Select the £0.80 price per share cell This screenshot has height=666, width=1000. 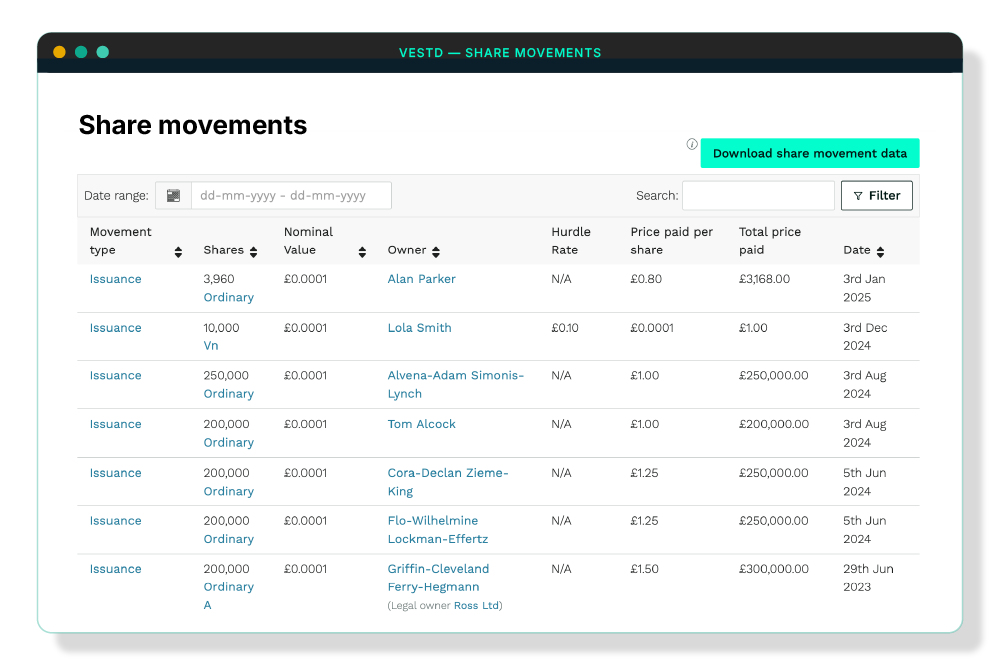click(646, 279)
